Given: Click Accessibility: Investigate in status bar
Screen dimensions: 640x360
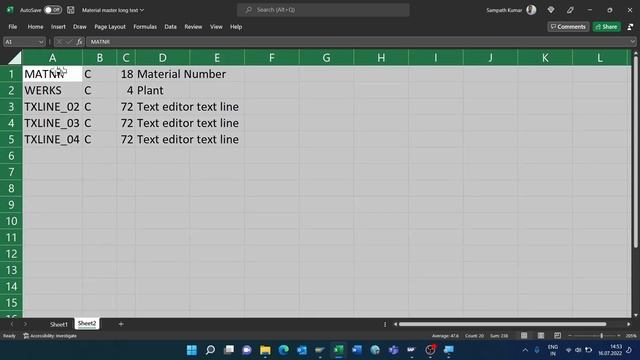Looking at the screenshot, I should 50,336.
